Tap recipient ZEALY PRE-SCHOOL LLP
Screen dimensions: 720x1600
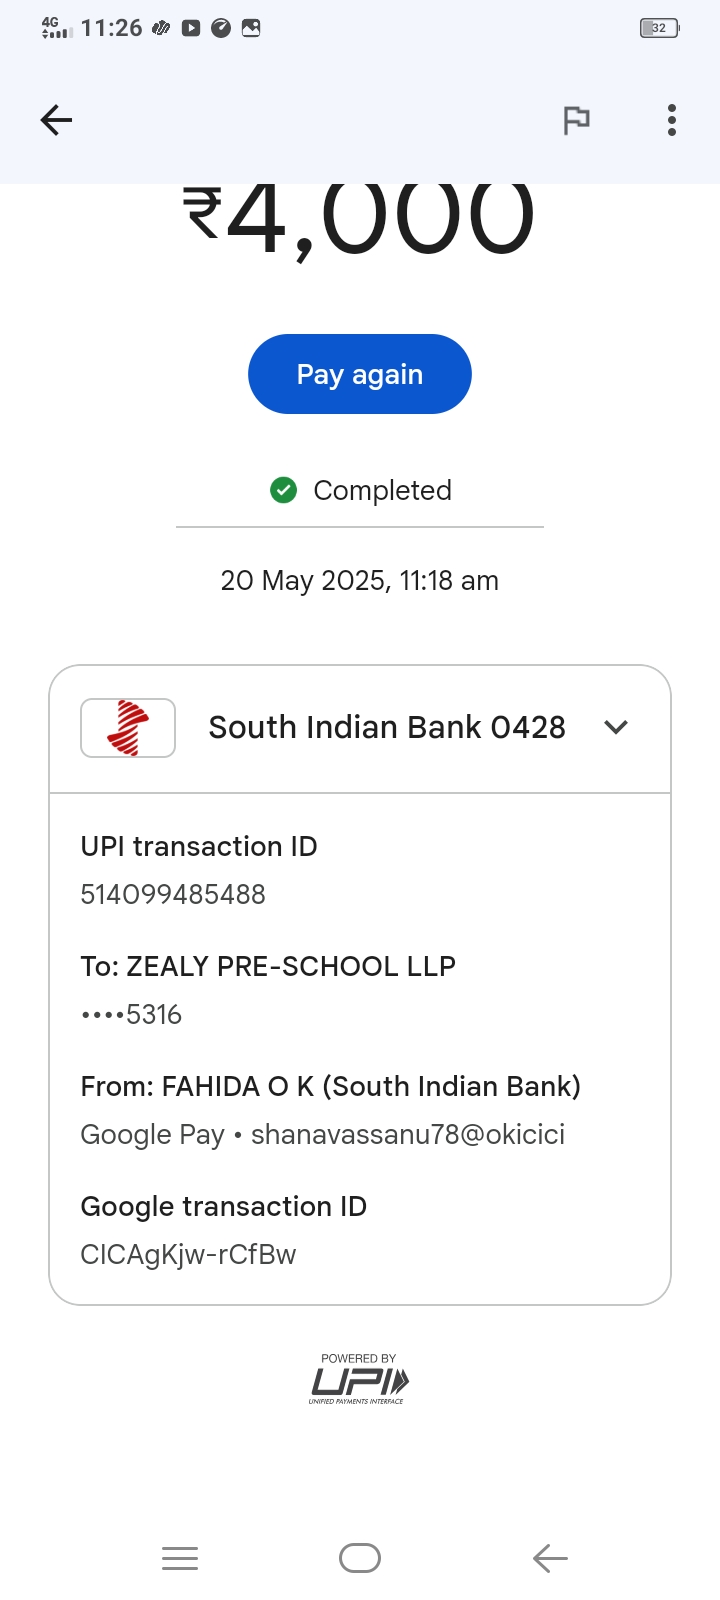click(268, 966)
